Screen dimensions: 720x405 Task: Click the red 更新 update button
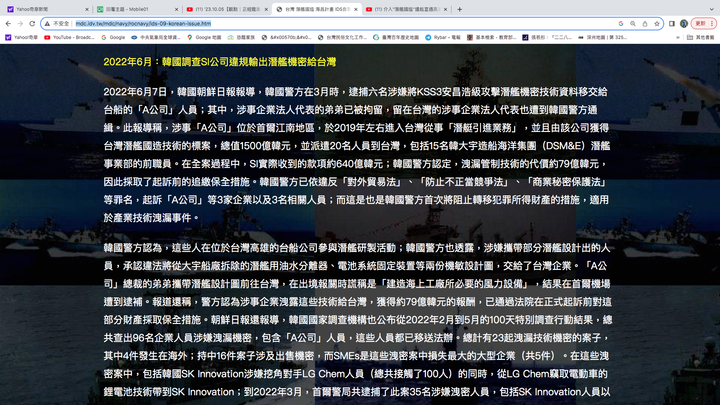703,23
